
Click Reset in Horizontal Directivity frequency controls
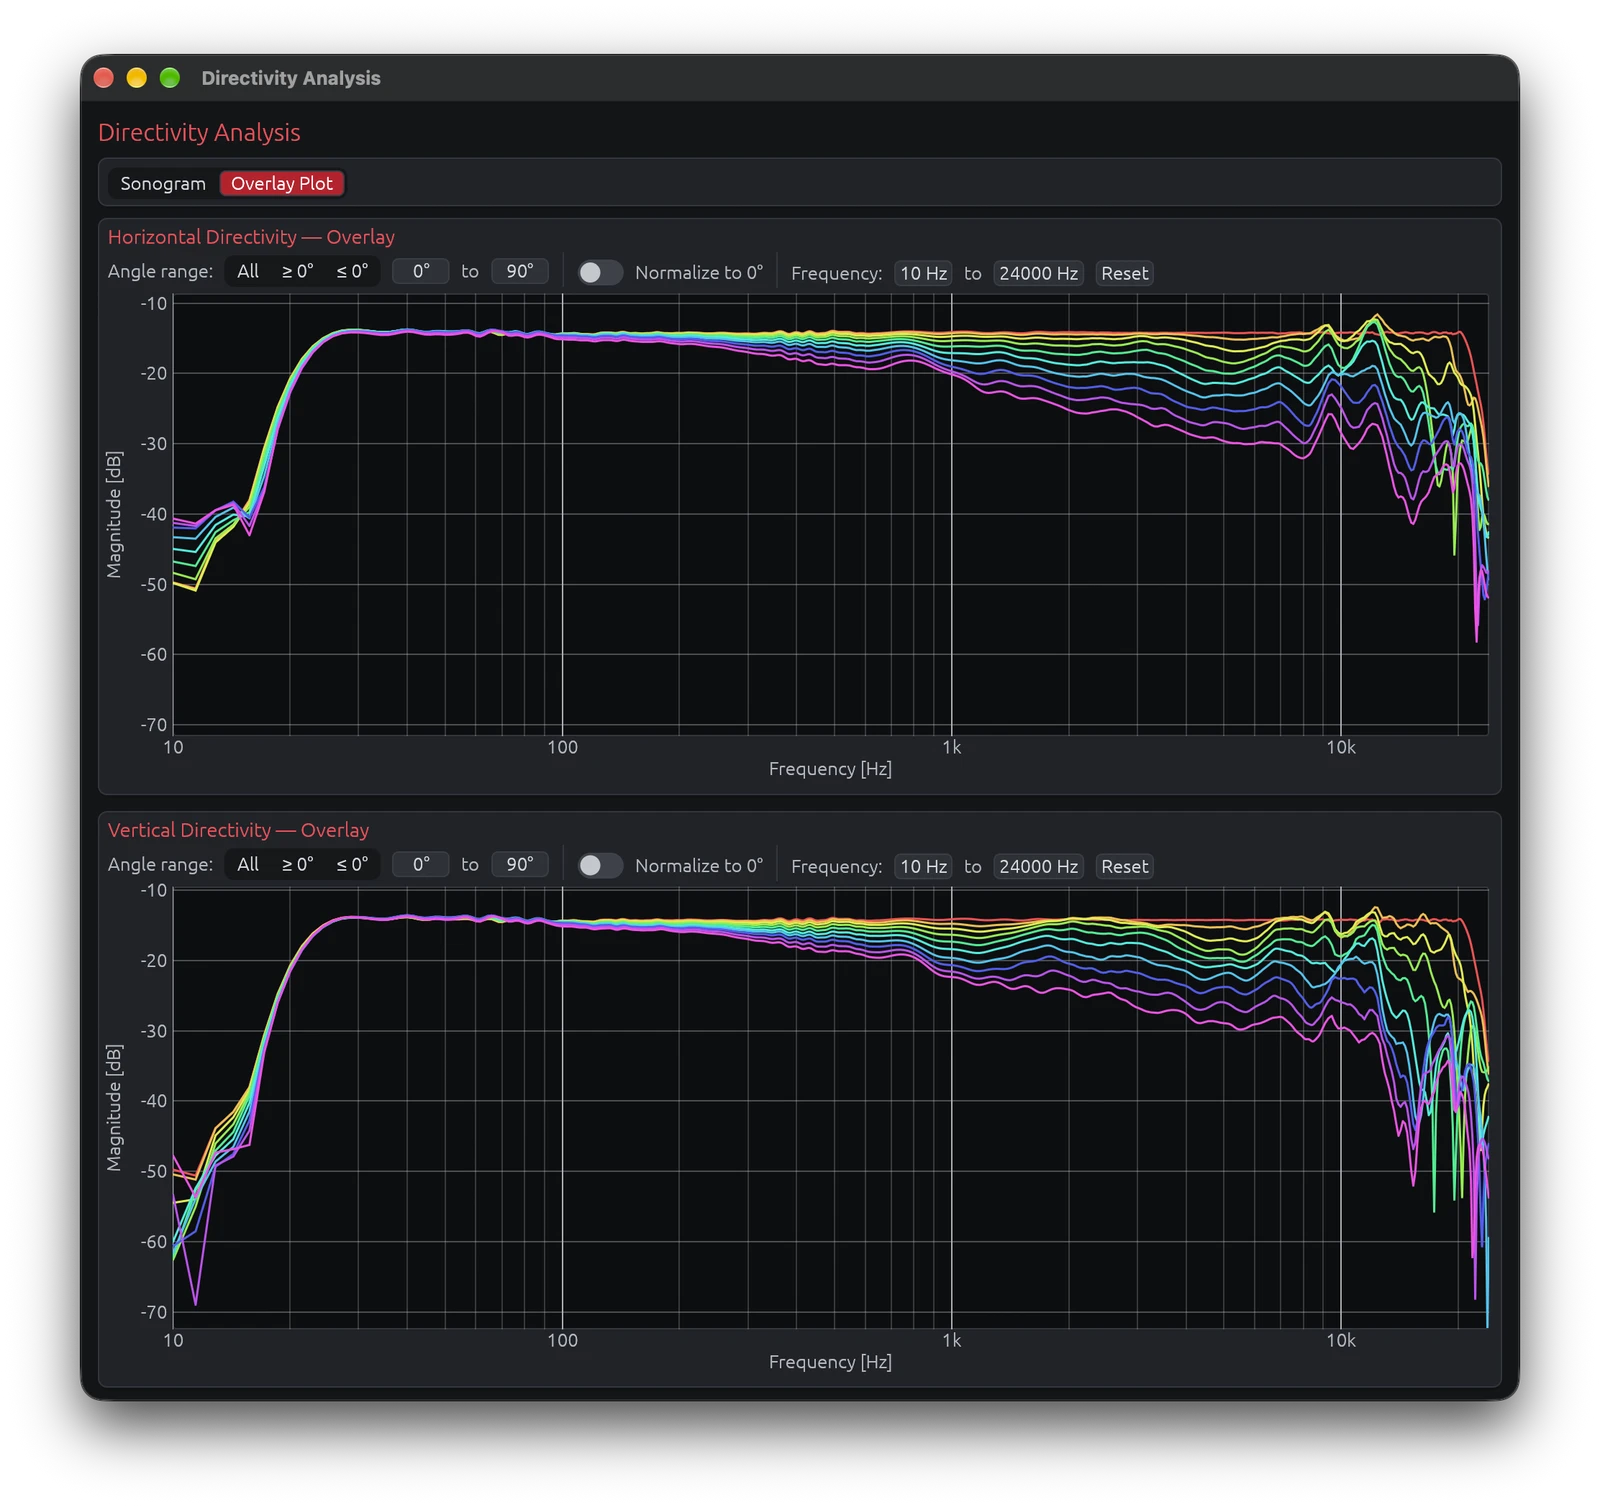(1124, 273)
